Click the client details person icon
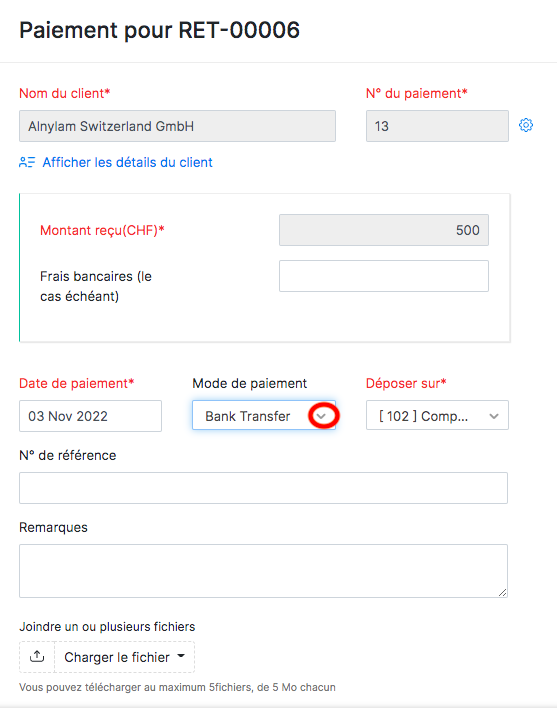Image resolution: width=557 pixels, height=708 pixels. click(x=27, y=162)
